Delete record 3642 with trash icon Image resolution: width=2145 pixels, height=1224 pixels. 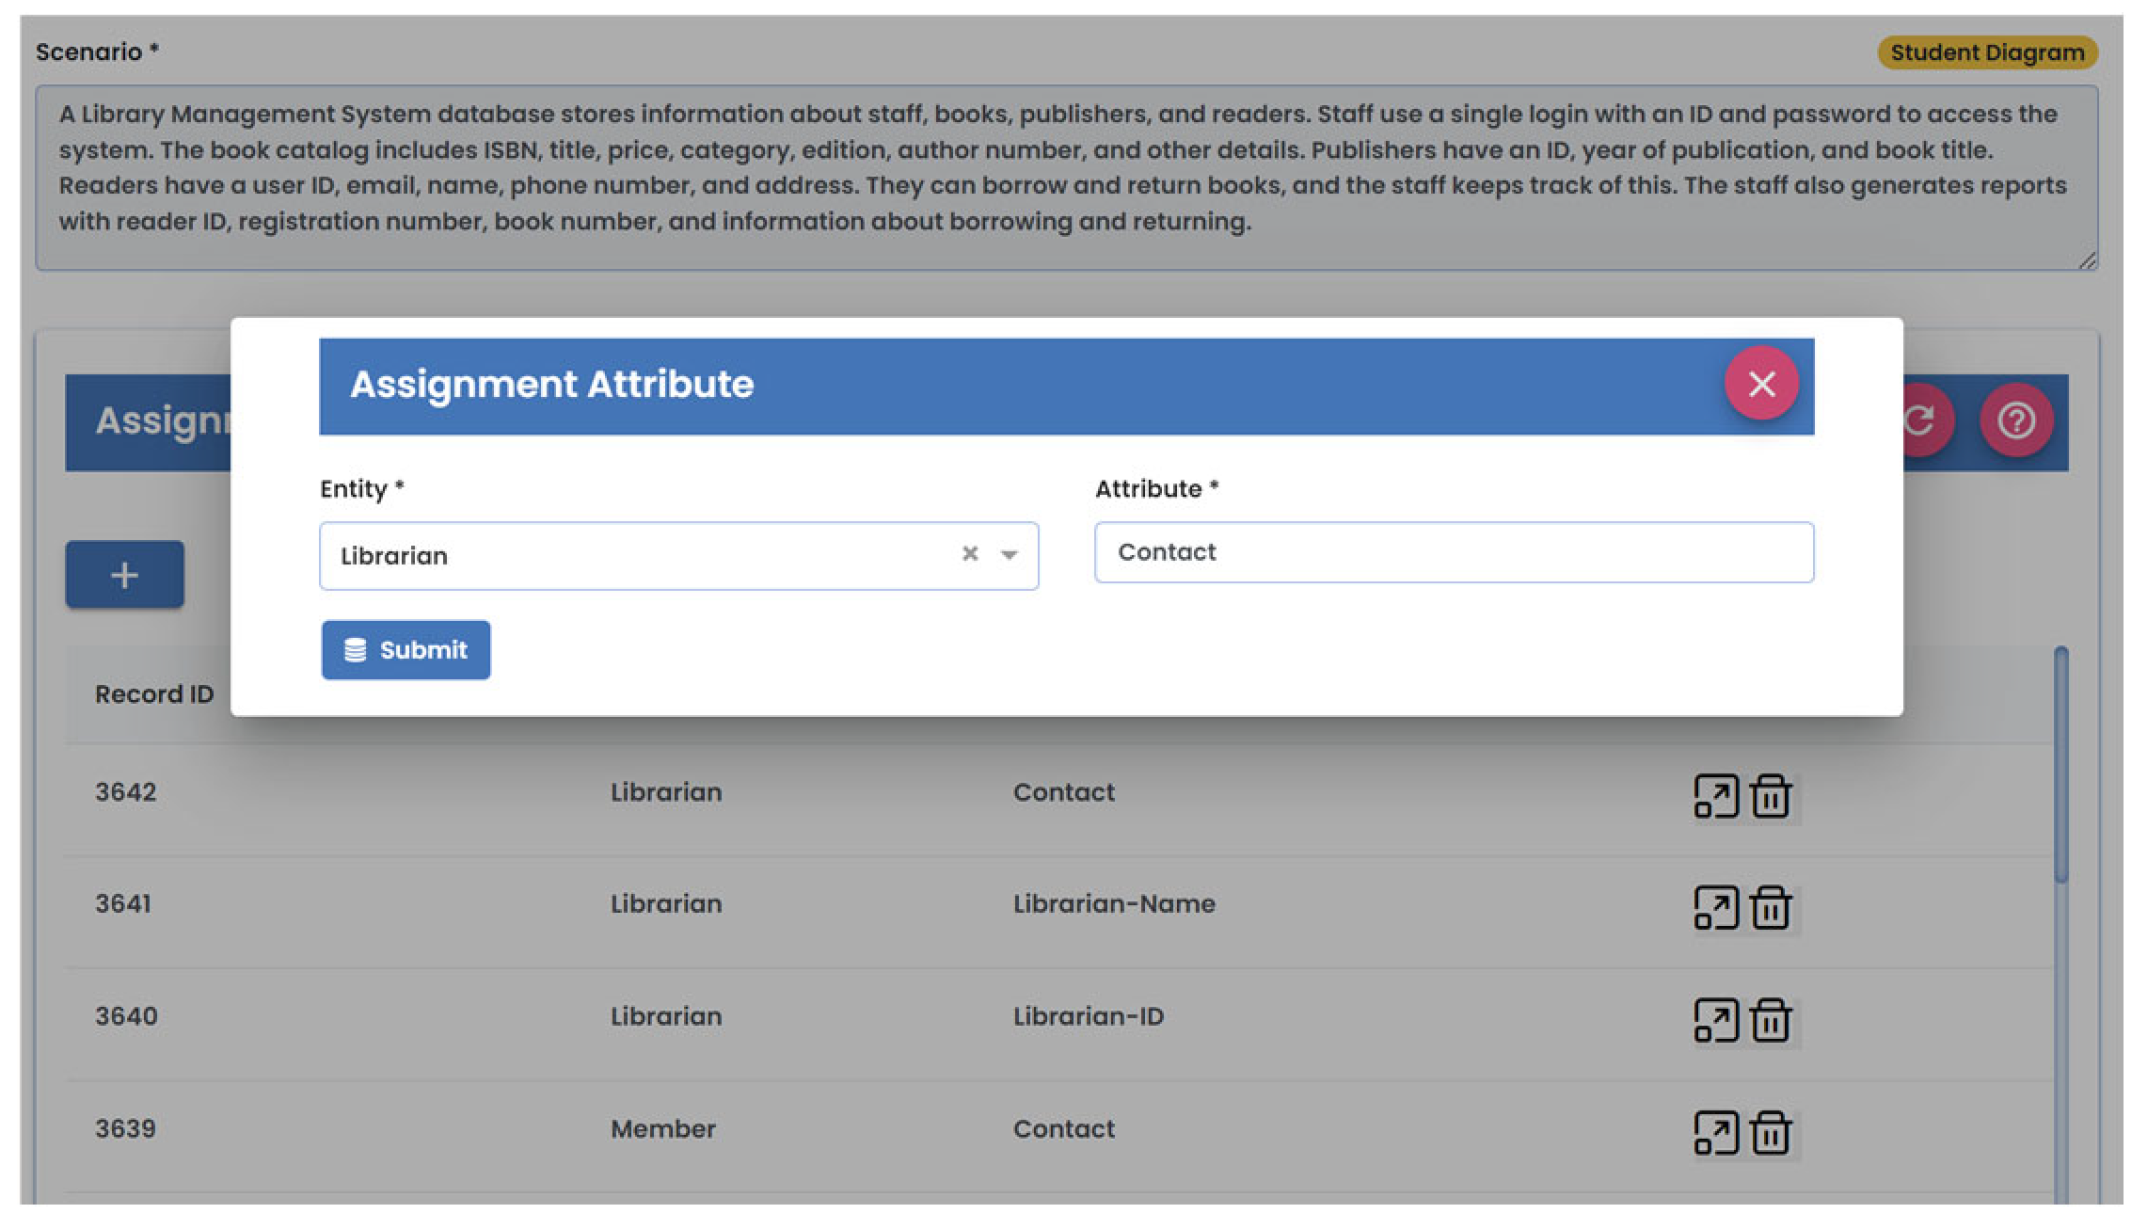pos(1770,797)
